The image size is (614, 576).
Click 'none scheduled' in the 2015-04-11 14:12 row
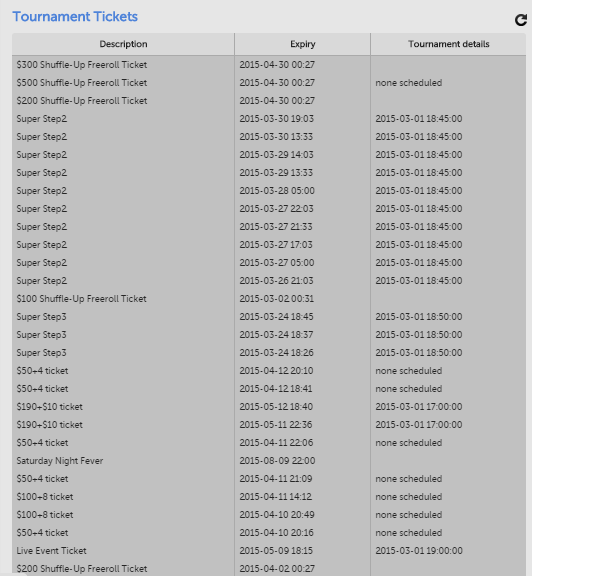click(408, 497)
